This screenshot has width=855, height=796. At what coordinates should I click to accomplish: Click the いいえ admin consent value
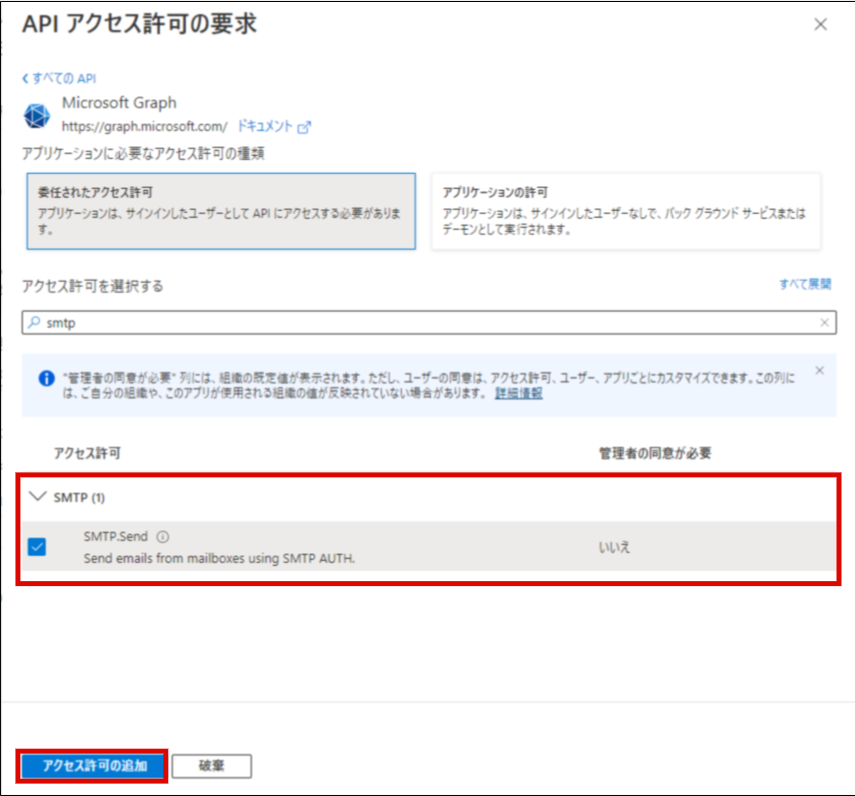pos(614,547)
